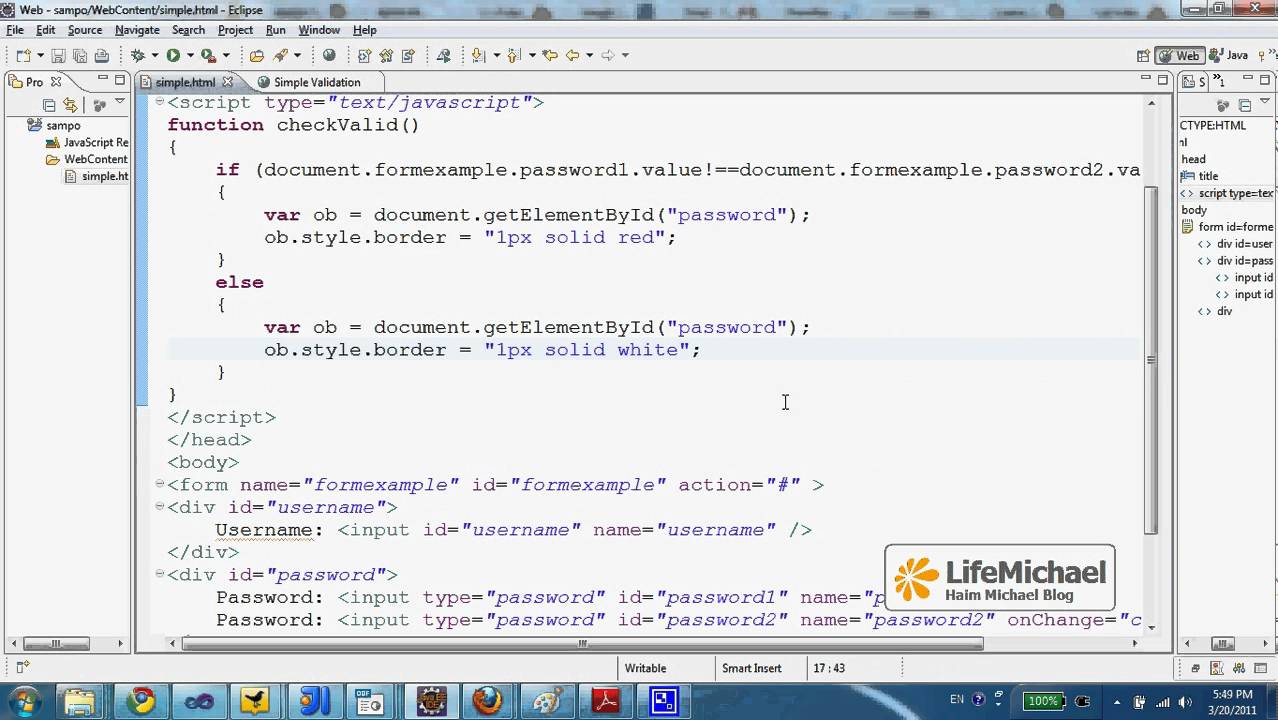Click the Last Edit Location icon
The height and width of the screenshot is (720, 1278).
pyautogui.click(x=549, y=56)
